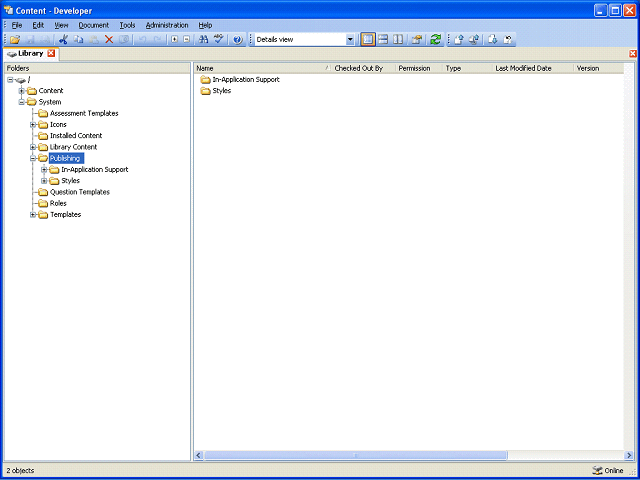
Task: Click the Online connection status icon
Action: click(597, 470)
